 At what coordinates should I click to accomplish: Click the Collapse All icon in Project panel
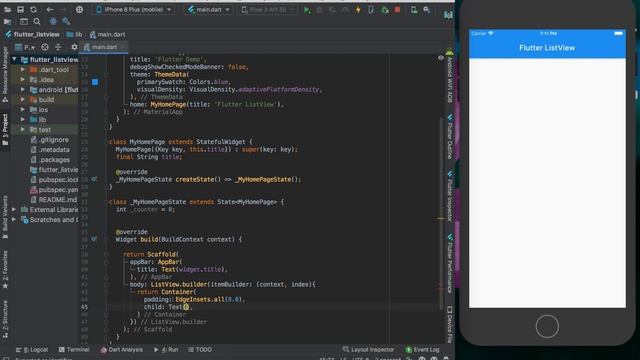(58, 47)
